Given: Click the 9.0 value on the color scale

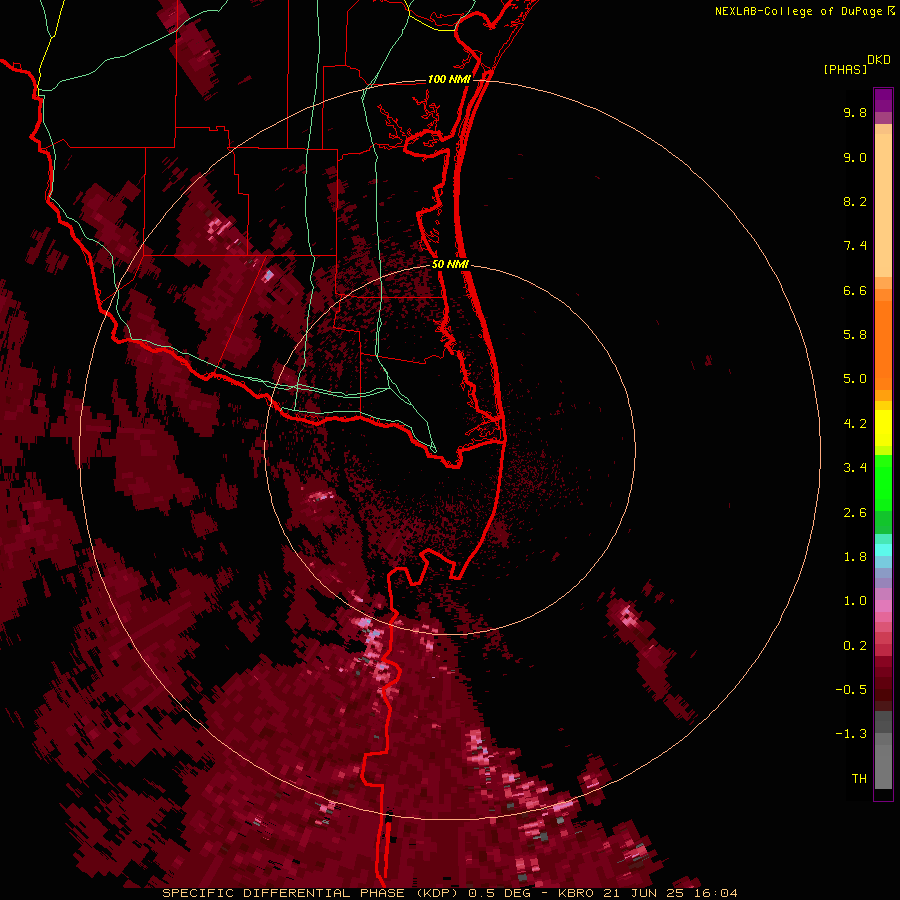Looking at the screenshot, I should 855,157.
